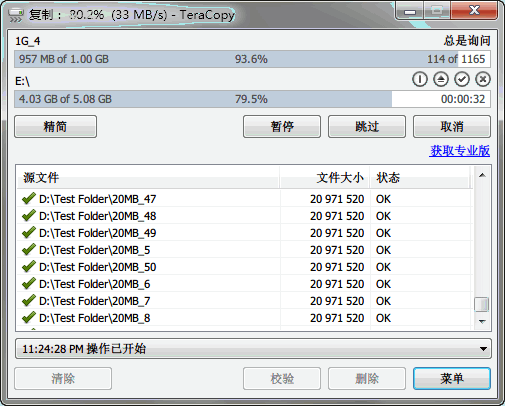The image size is (505, 406).
Task: Select row D:\Test Folder\20MB_5
Action: [245, 250]
